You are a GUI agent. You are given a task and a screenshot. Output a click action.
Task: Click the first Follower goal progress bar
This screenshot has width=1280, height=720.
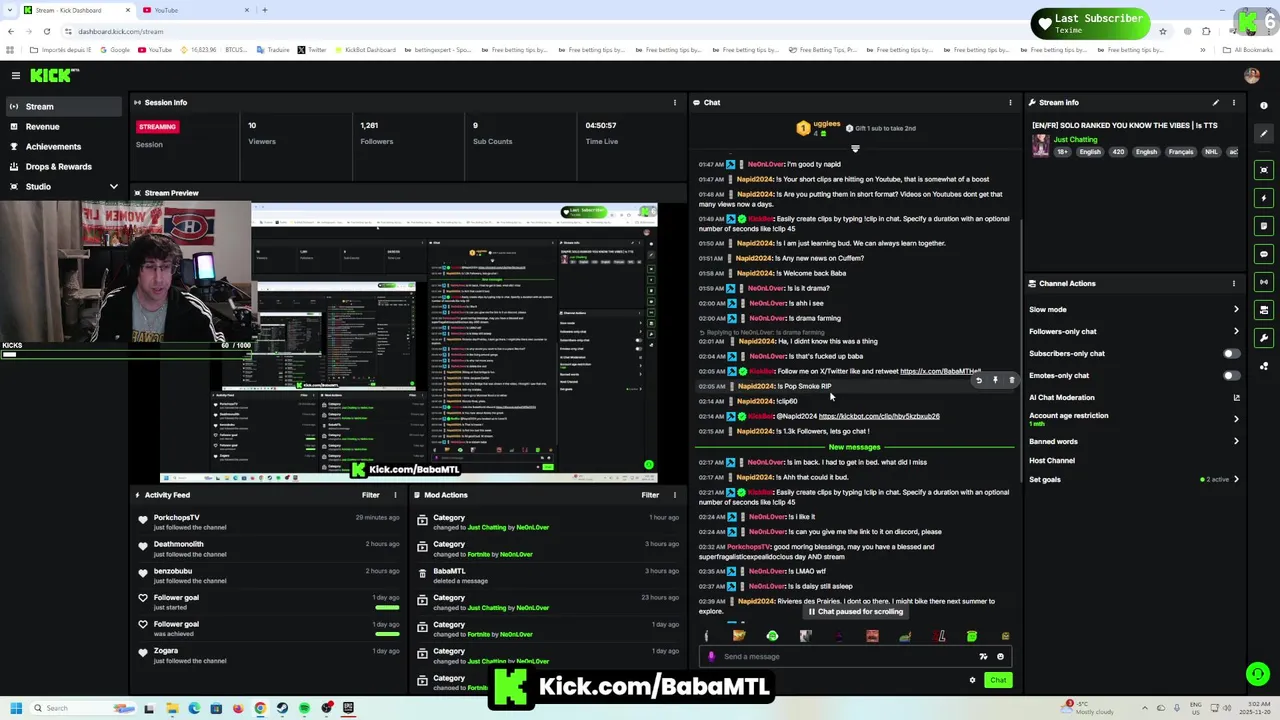[x=386, y=606]
